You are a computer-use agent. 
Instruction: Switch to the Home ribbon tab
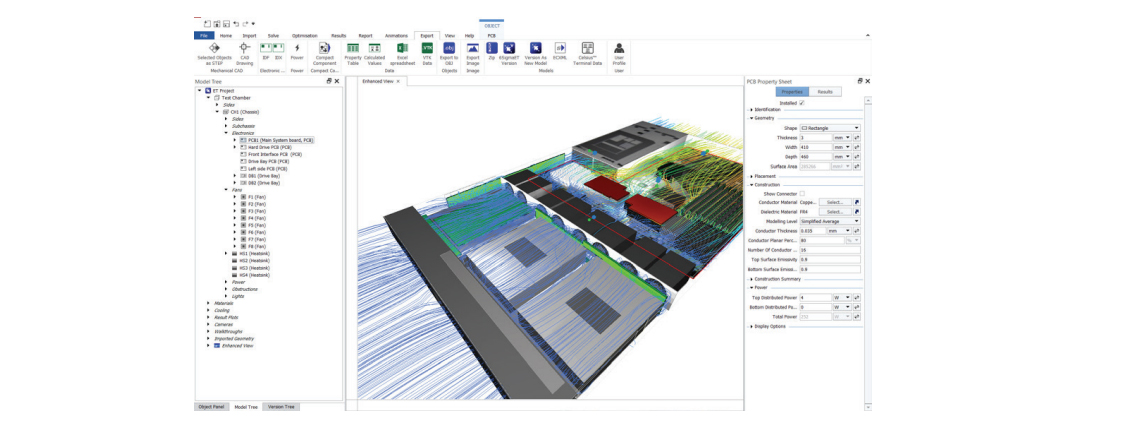click(x=225, y=35)
